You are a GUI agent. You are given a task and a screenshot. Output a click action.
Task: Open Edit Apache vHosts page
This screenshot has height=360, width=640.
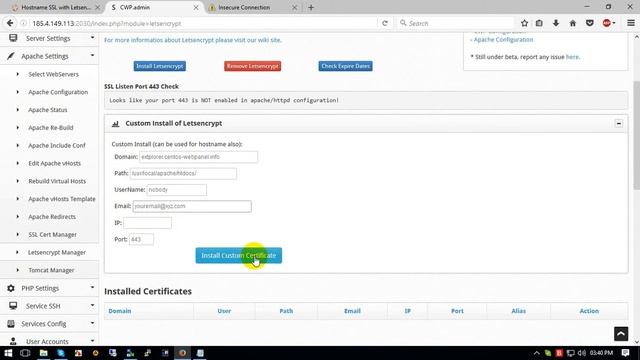(54, 163)
